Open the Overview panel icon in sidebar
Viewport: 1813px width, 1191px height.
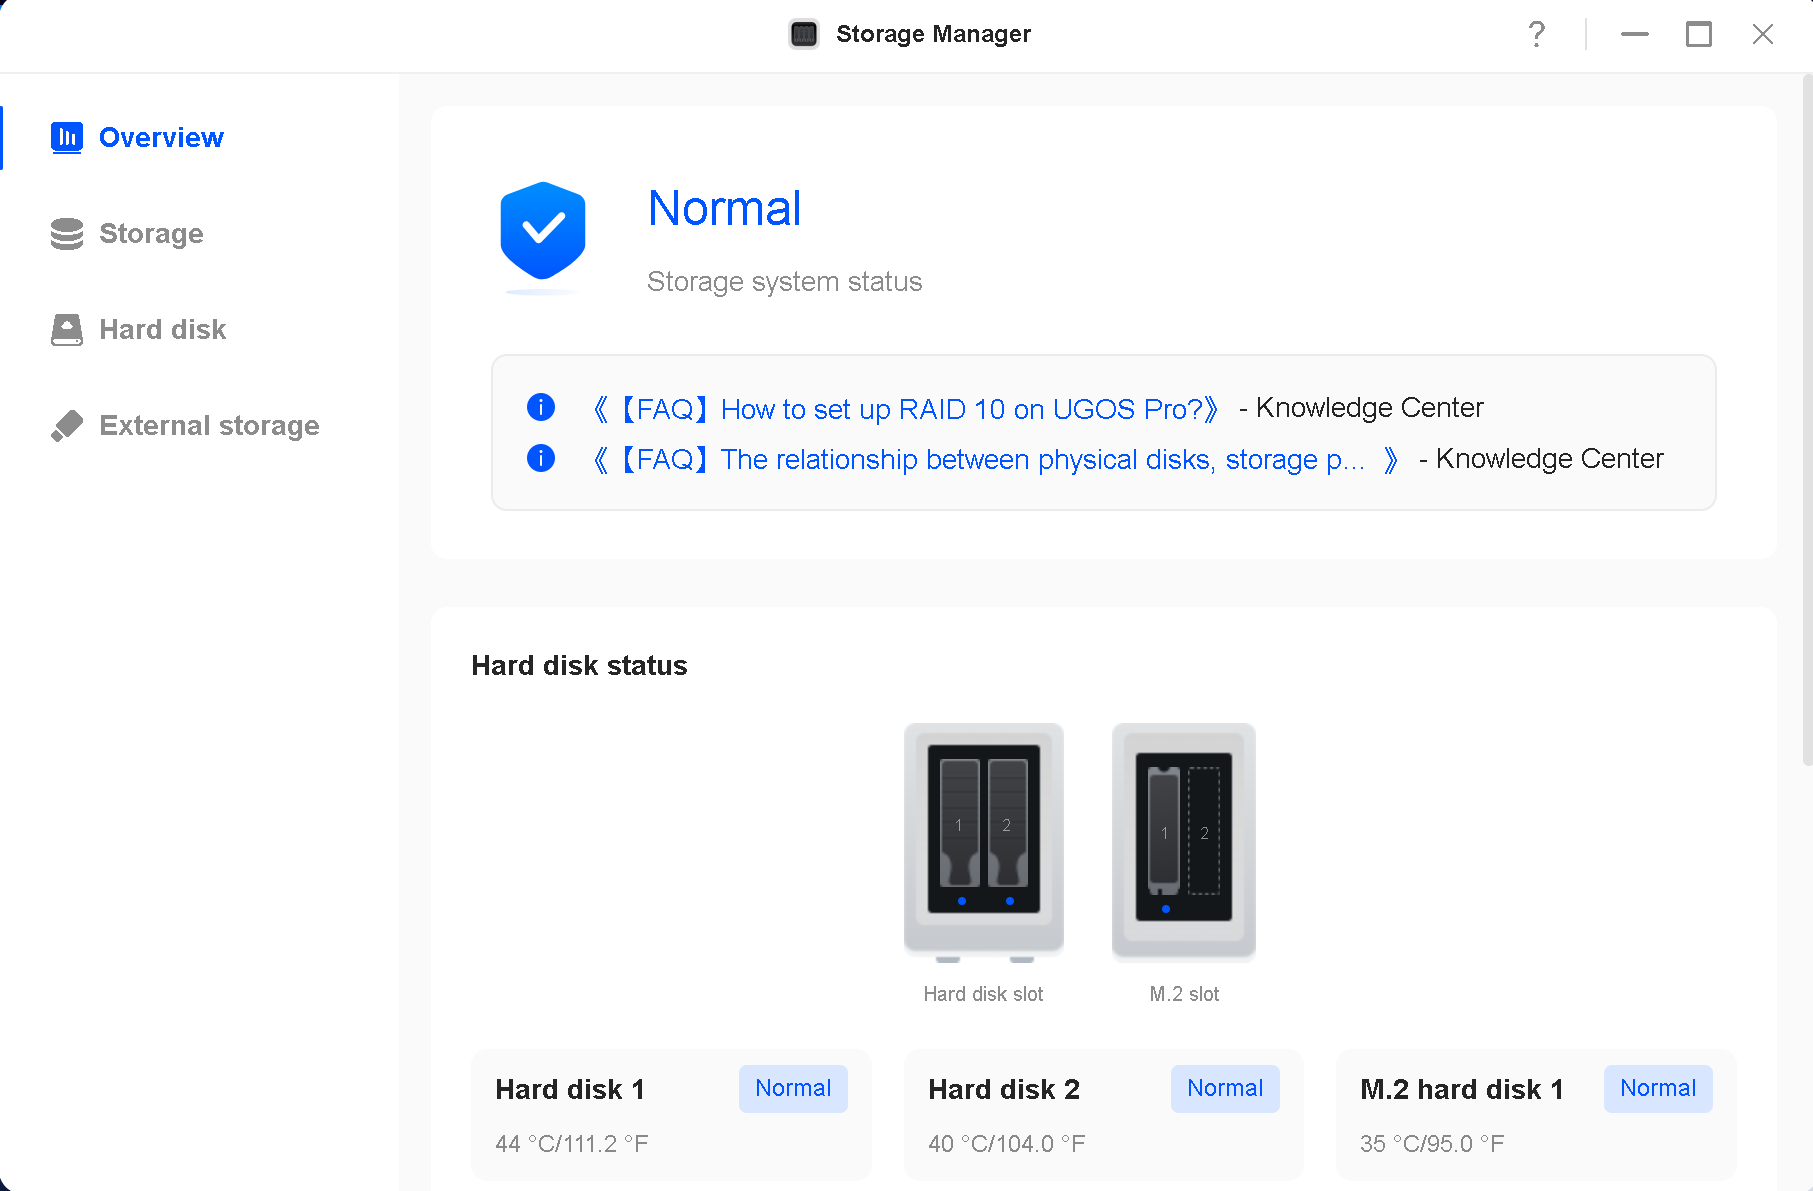click(x=66, y=137)
